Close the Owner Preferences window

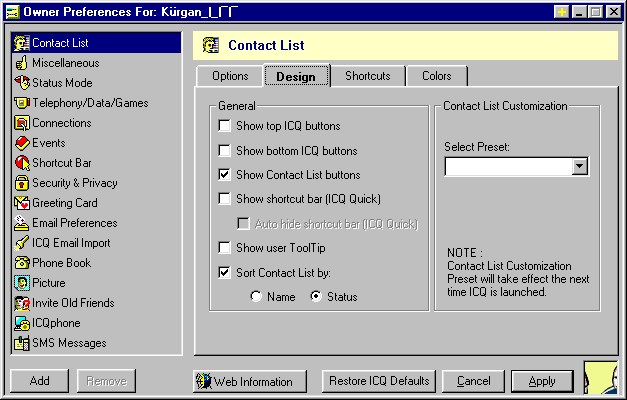613,12
